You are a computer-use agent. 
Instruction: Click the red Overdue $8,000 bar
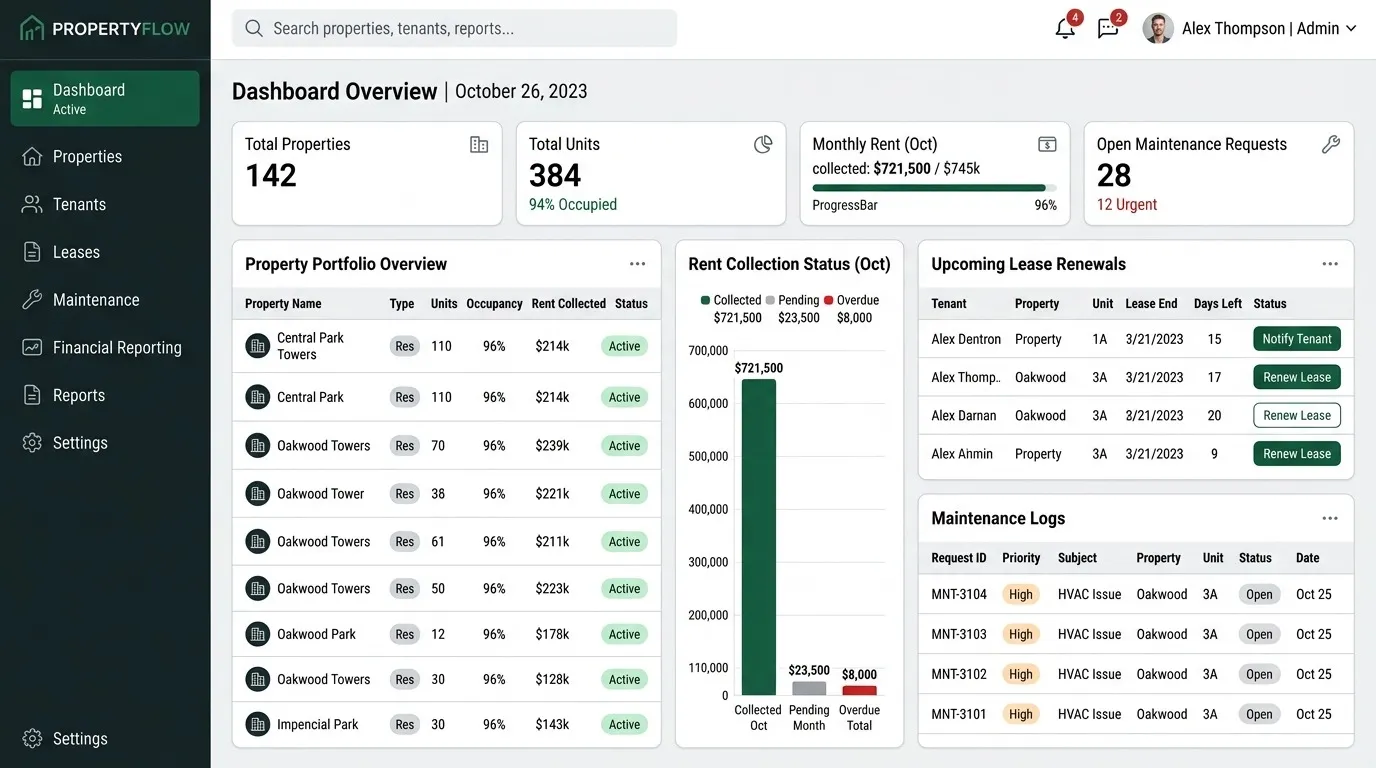859,690
